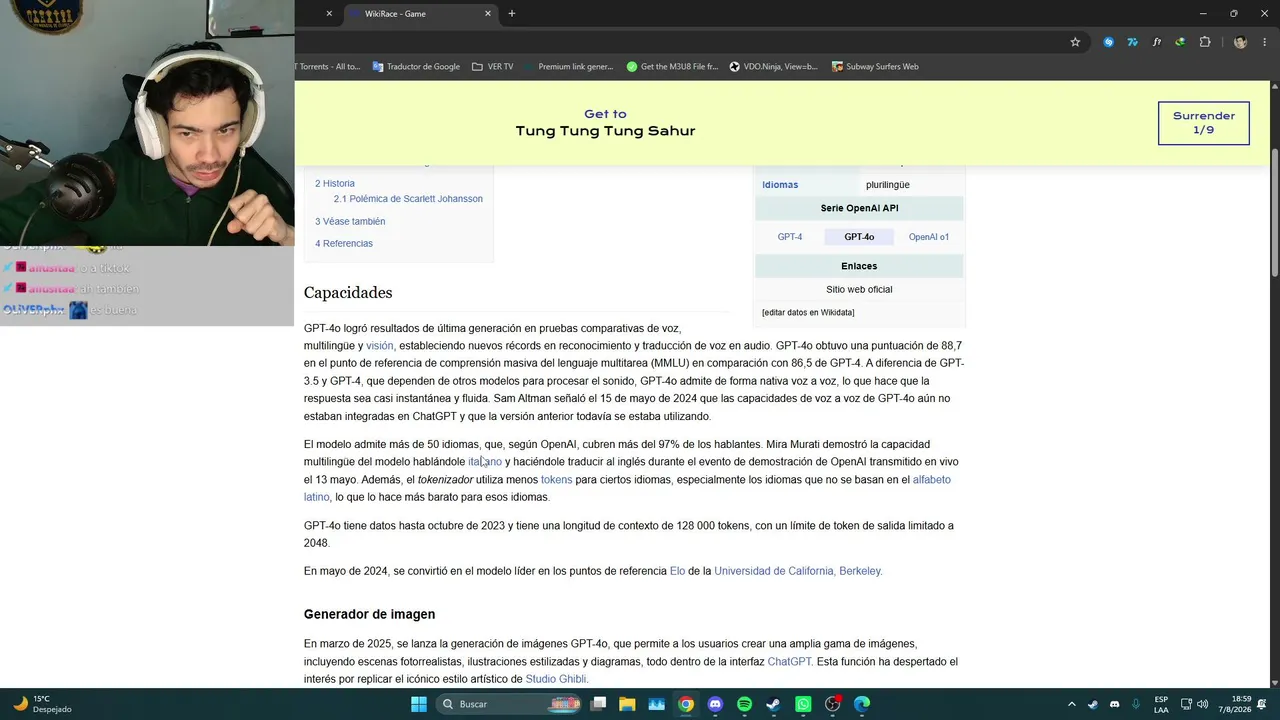This screenshot has height=720, width=1280.
Task: Open the OpenAI o1 infobox link
Action: [929, 237]
